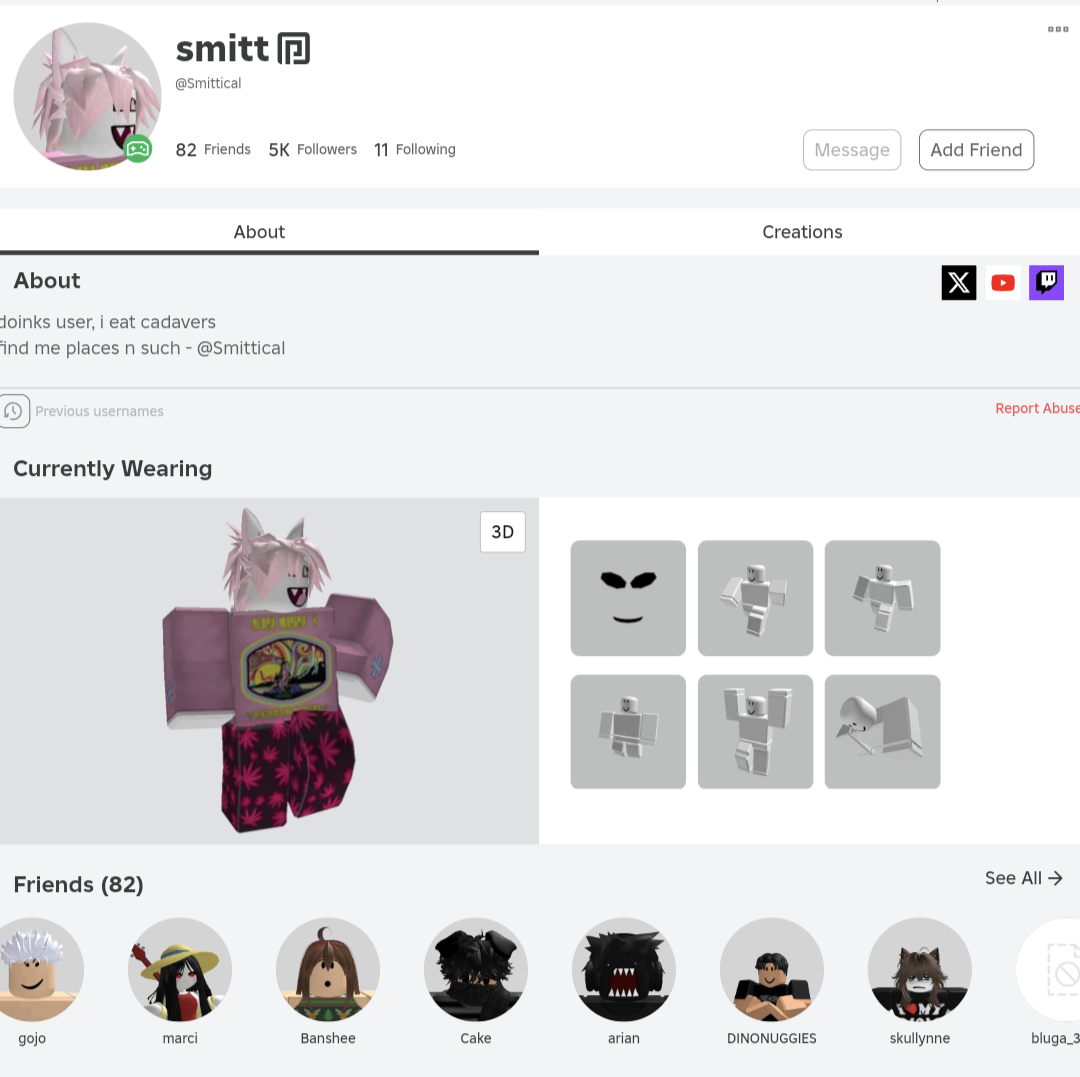Select the black-eyed smile face item
1080x1077 pixels.
point(628,598)
